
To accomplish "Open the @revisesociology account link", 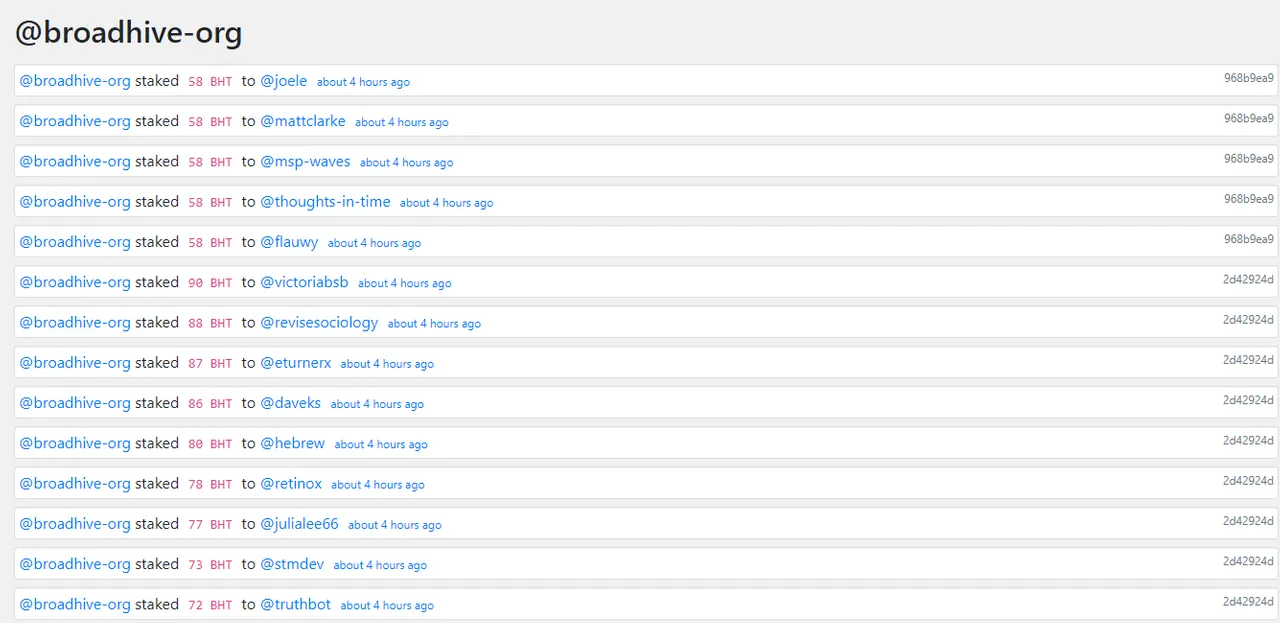I will pos(320,322).
